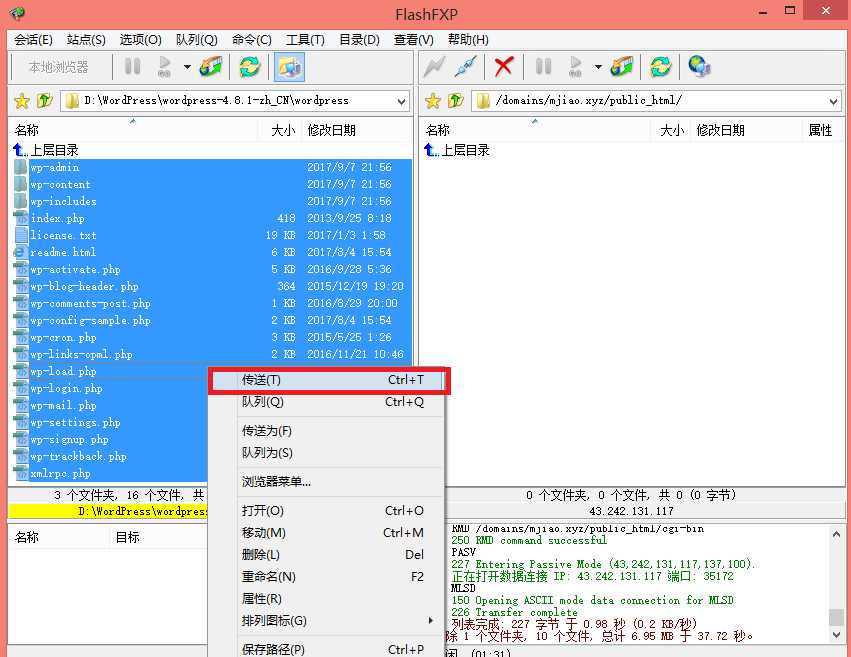The image size is (851, 657).
Task: Click 上层目录 in the local pane
Action: [46, 150]
